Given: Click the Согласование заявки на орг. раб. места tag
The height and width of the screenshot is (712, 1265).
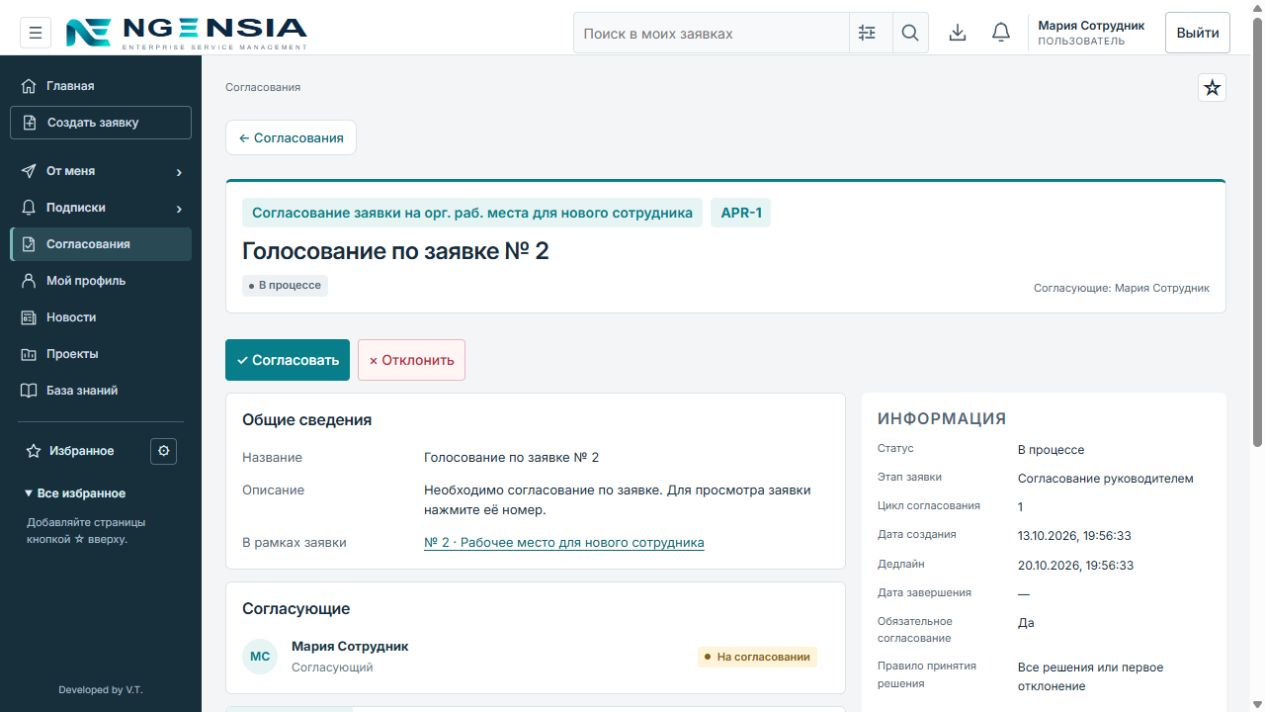Looking at the screenshot, I should pyautogui.click(x=472, y=213).
